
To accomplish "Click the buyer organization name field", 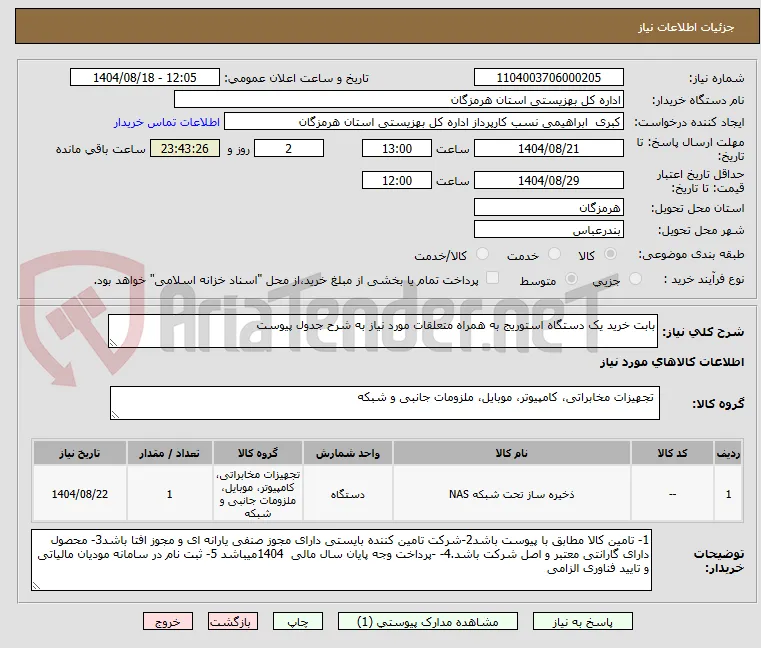I will 398,100.
